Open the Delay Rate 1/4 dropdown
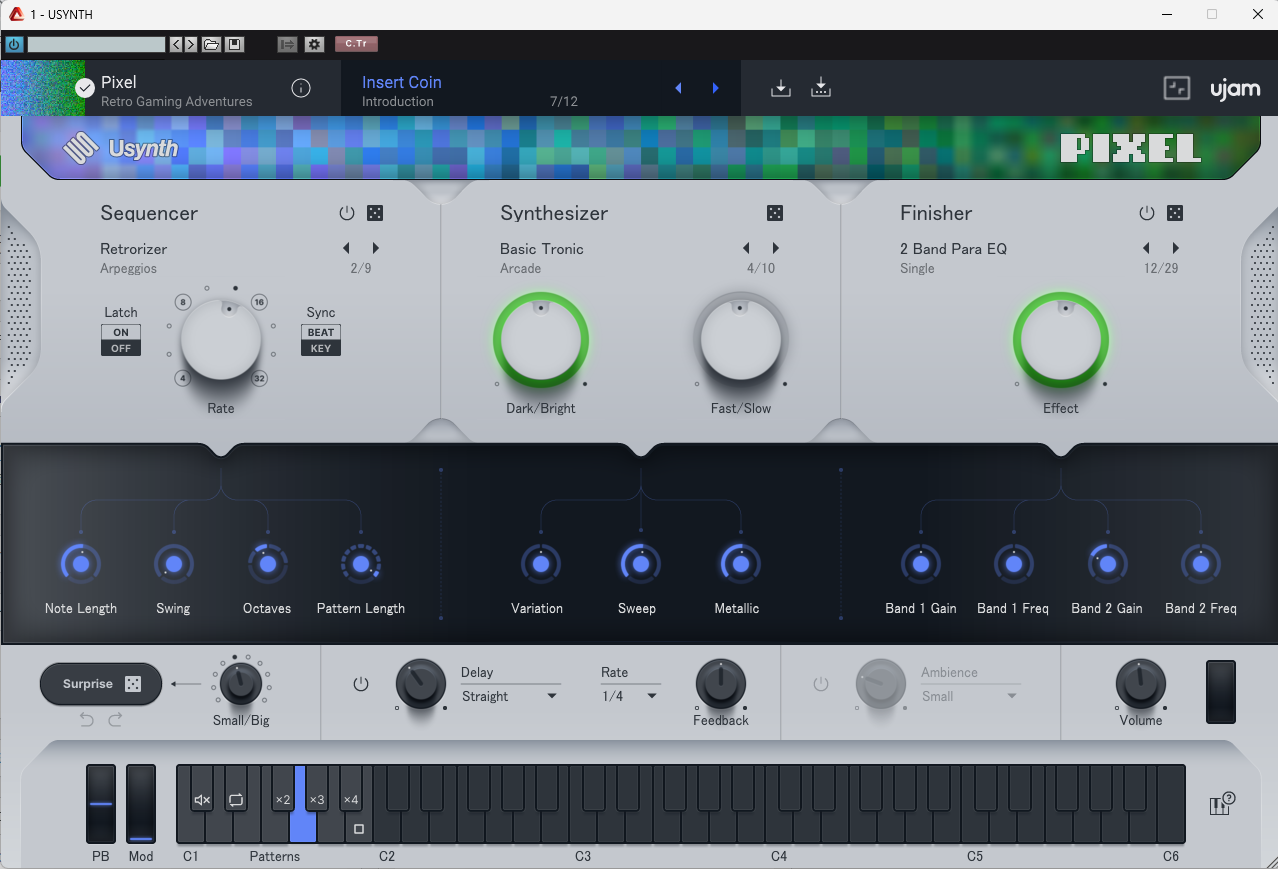1278x869 pixels. (x=630, y=696)
